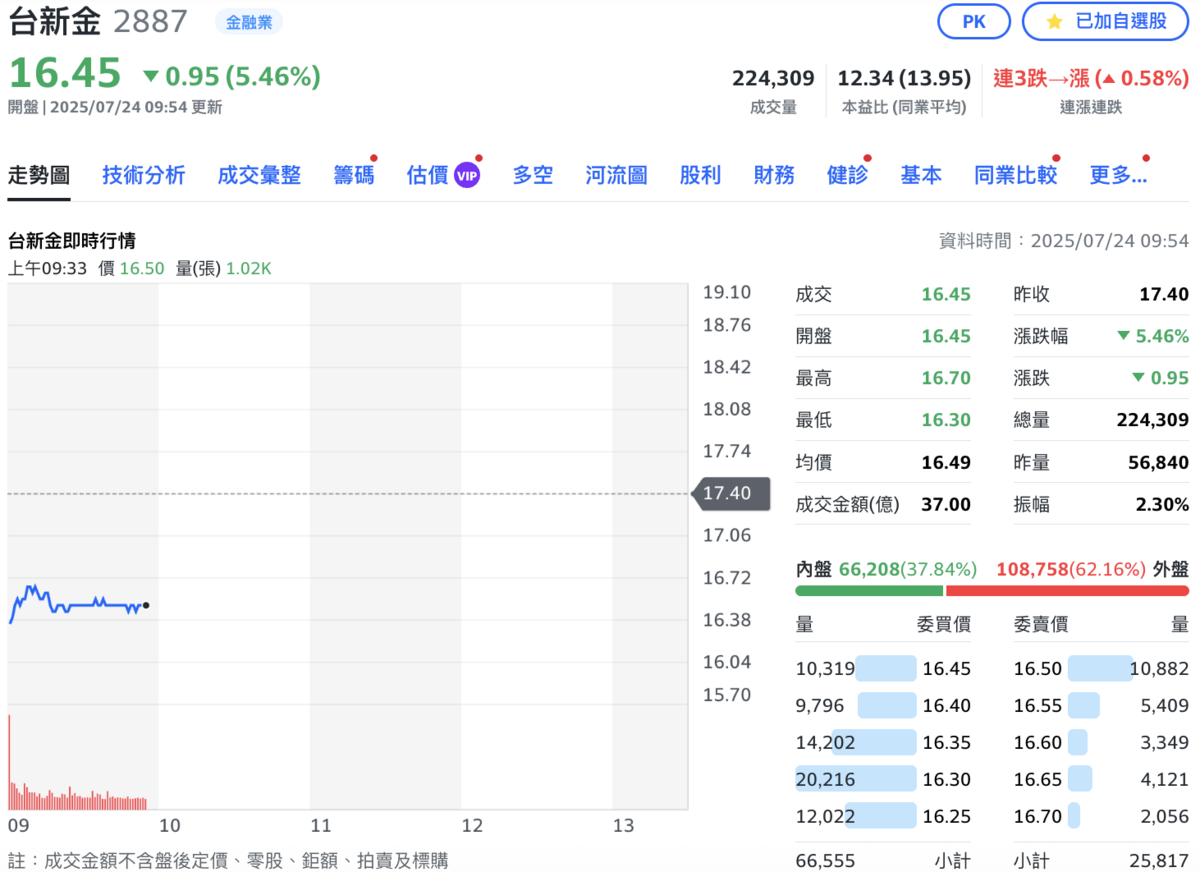Click the 已加自選股 watchlist button
The image size is (1200, 872).
(x=1105, y=21)
